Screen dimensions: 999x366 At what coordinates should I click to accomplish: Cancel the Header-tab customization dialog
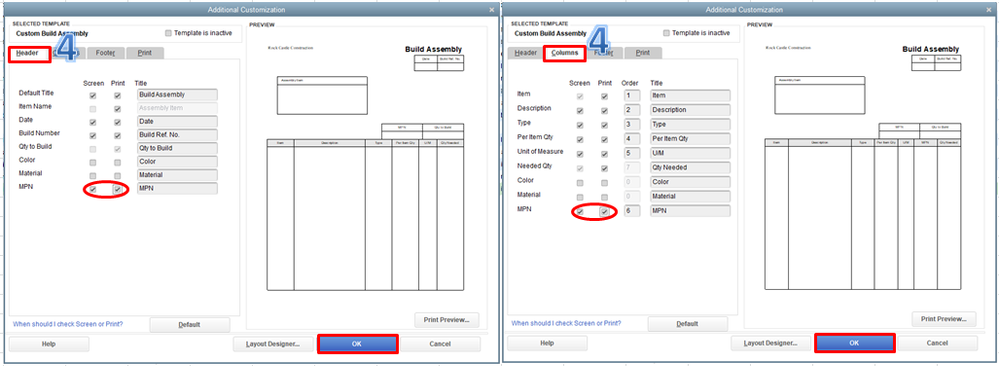coord(440,344)
